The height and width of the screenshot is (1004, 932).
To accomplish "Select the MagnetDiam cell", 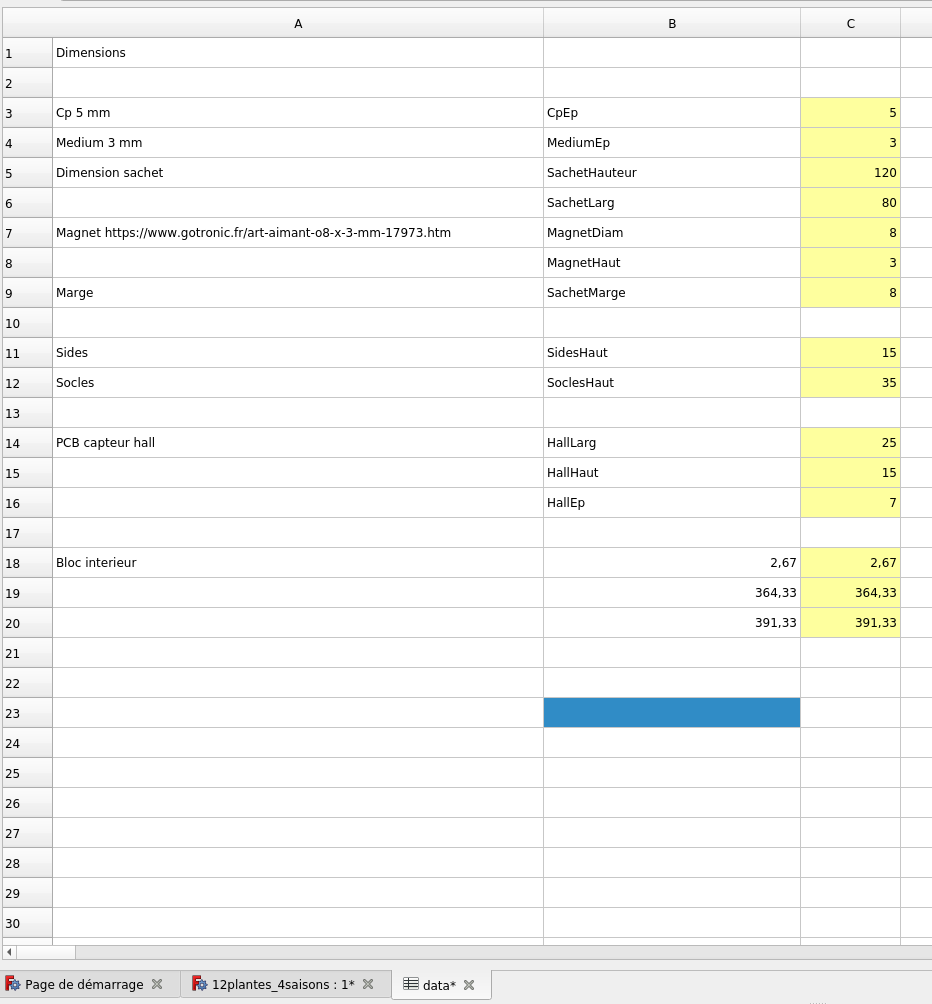I will pyautogui.click(x=671, y=233).
